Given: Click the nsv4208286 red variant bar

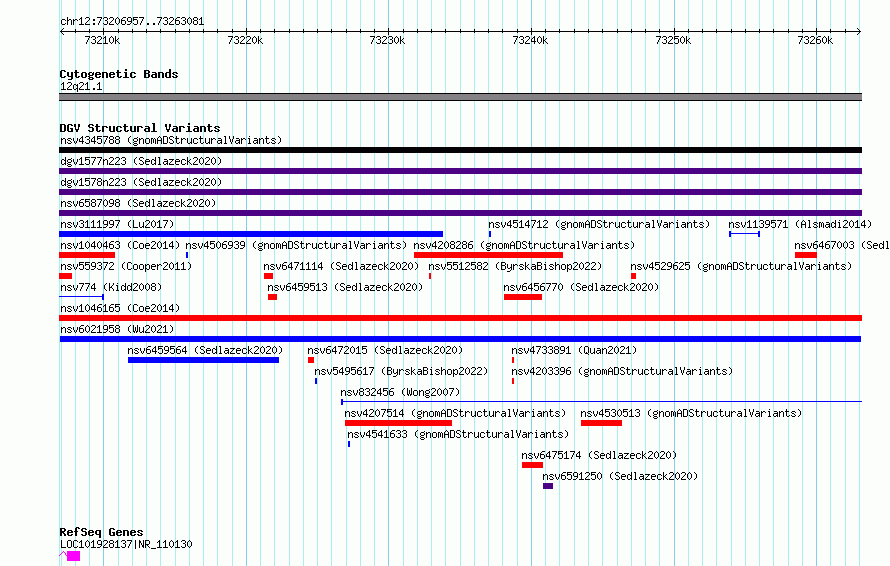Looking at the screenshot, I should pyautogui.click(x=488, y=255).
